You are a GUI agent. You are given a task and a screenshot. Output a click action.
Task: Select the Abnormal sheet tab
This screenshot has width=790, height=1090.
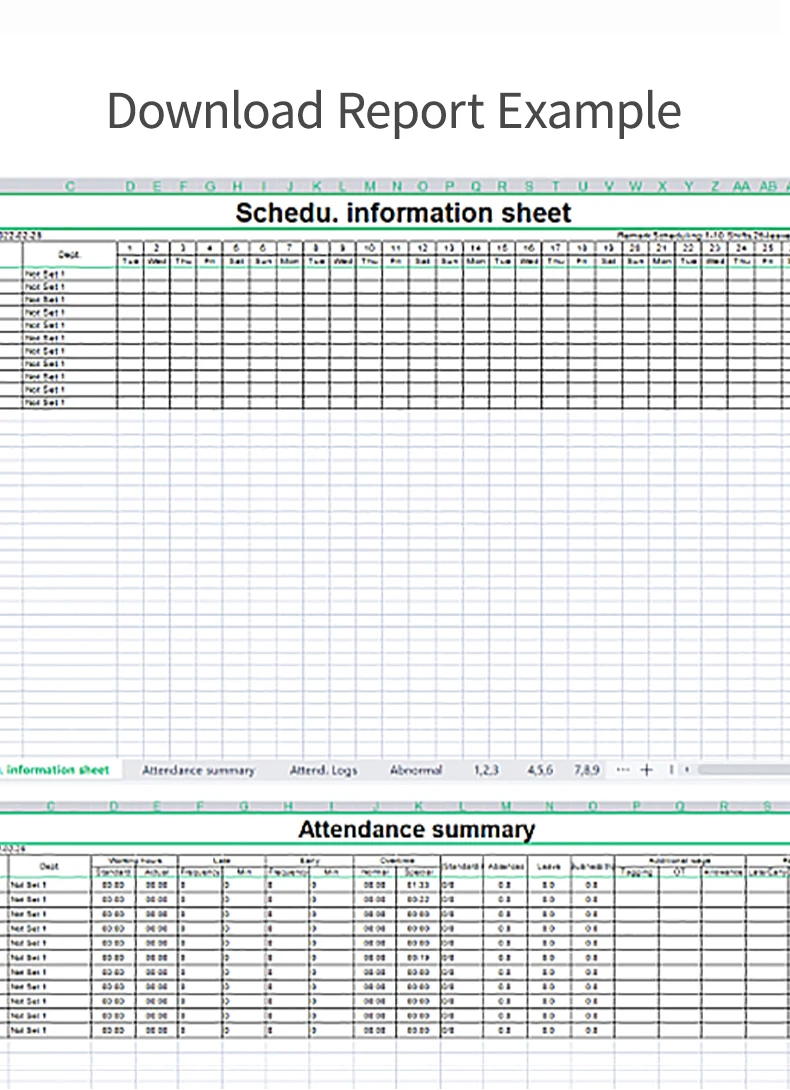pyautogui.click(x=416, y=771)
